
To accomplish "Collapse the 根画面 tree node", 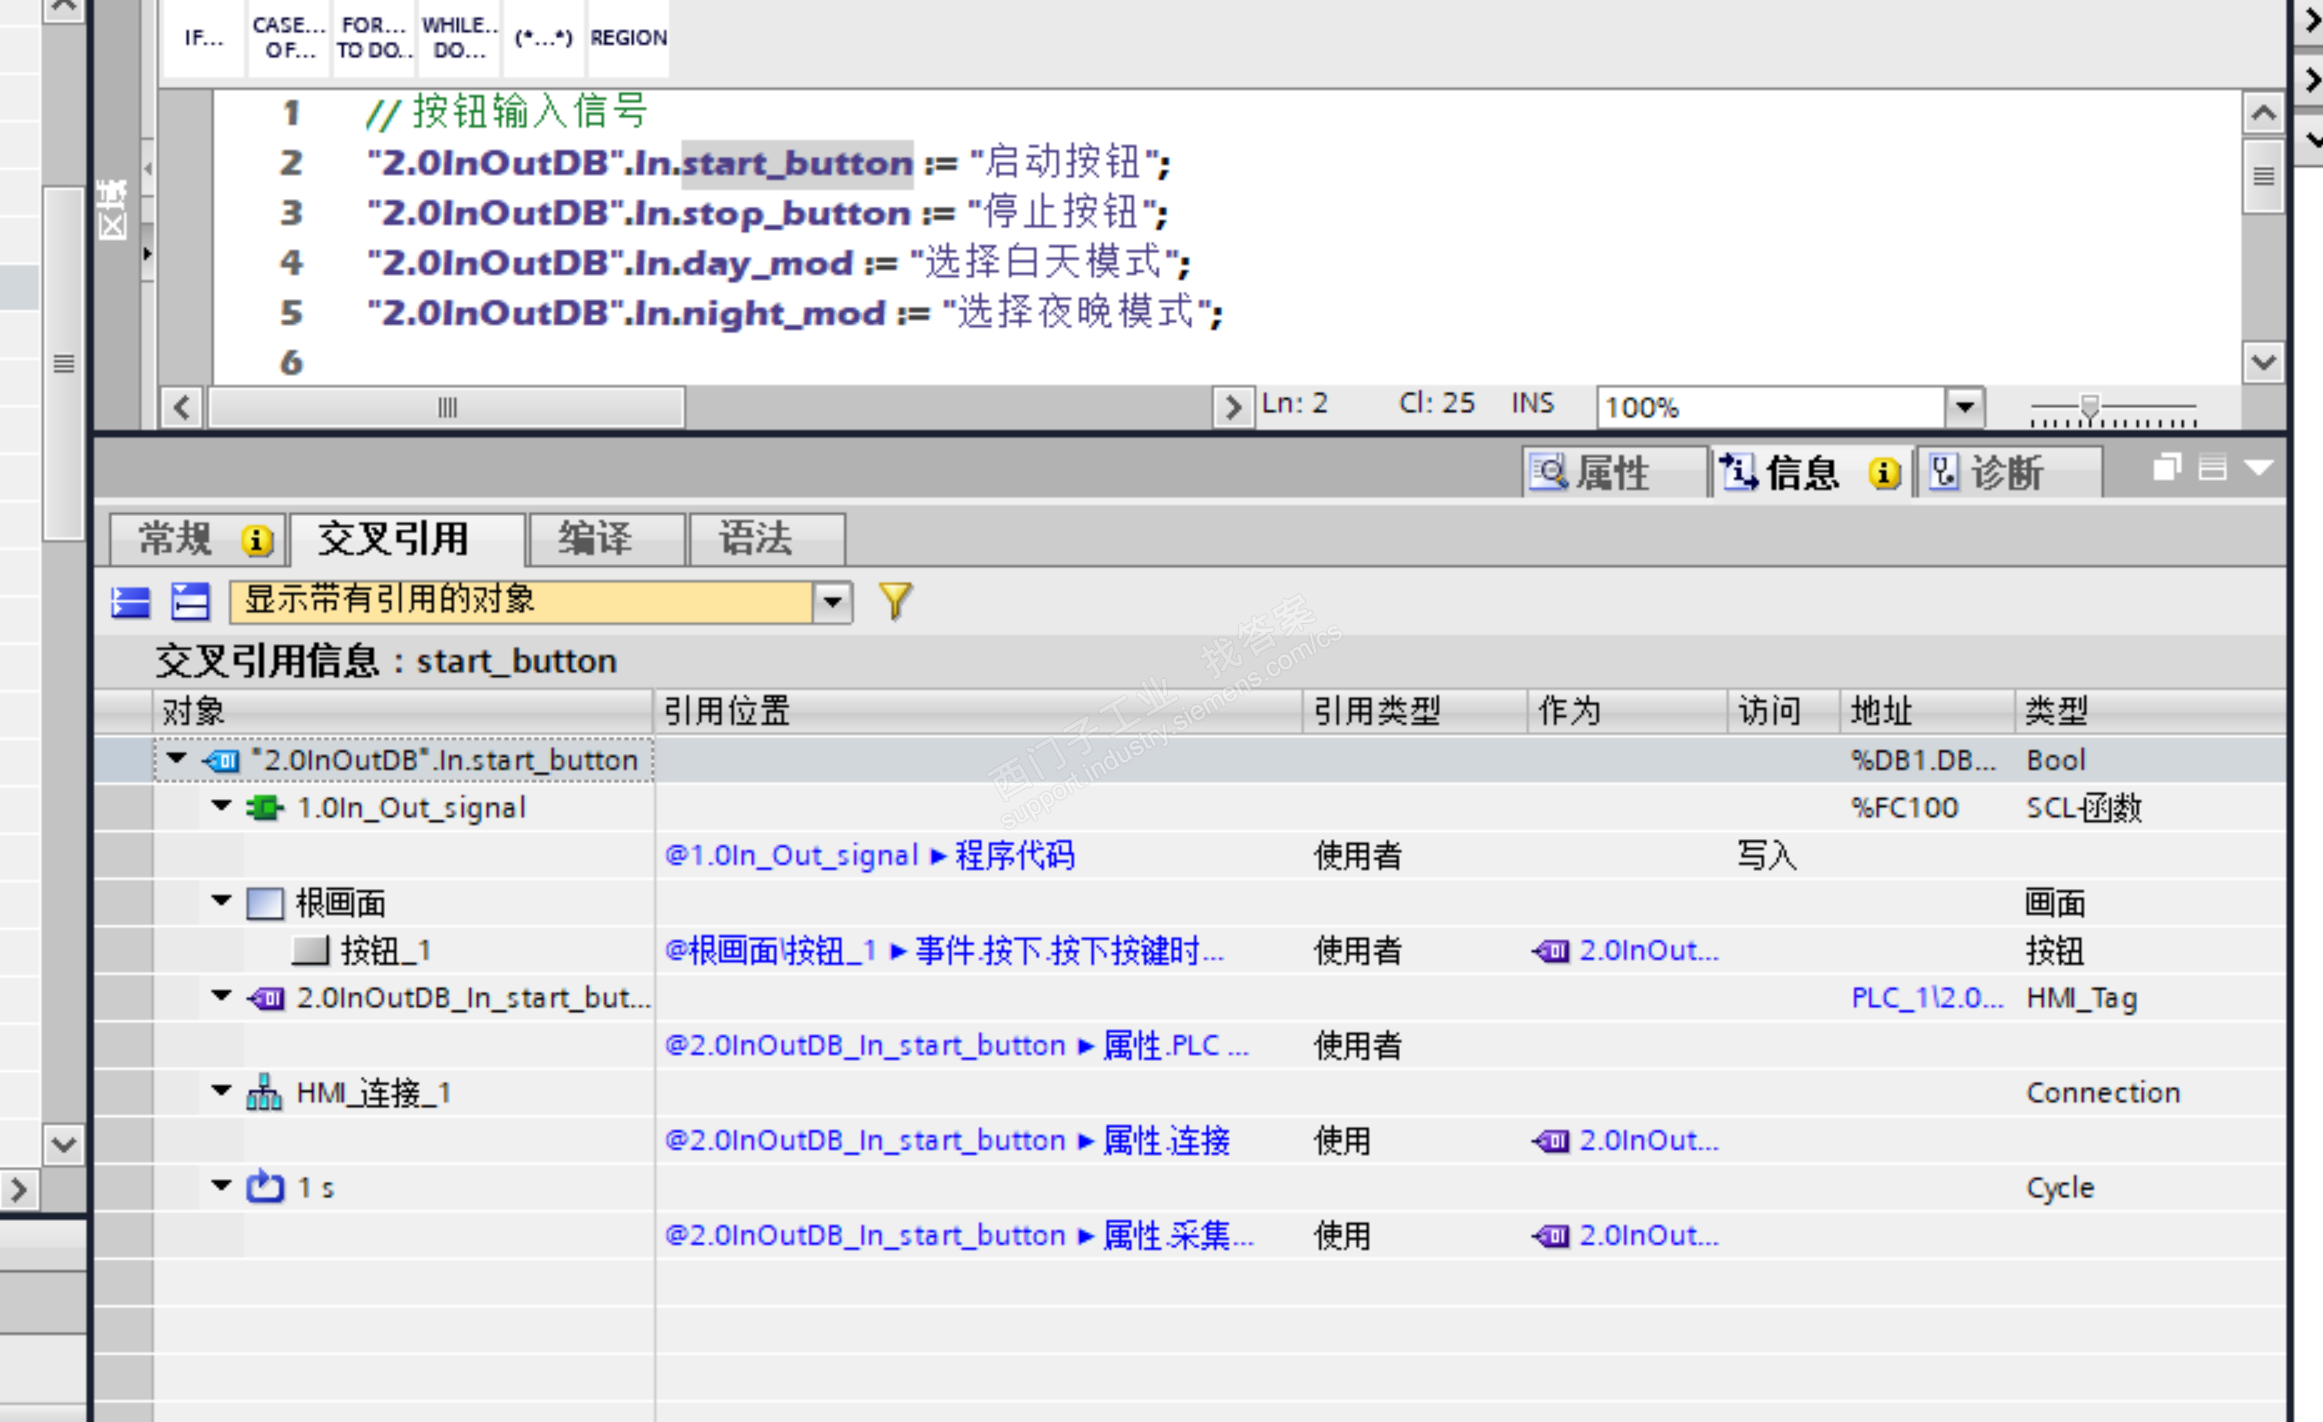I will (x=222, y=901).
